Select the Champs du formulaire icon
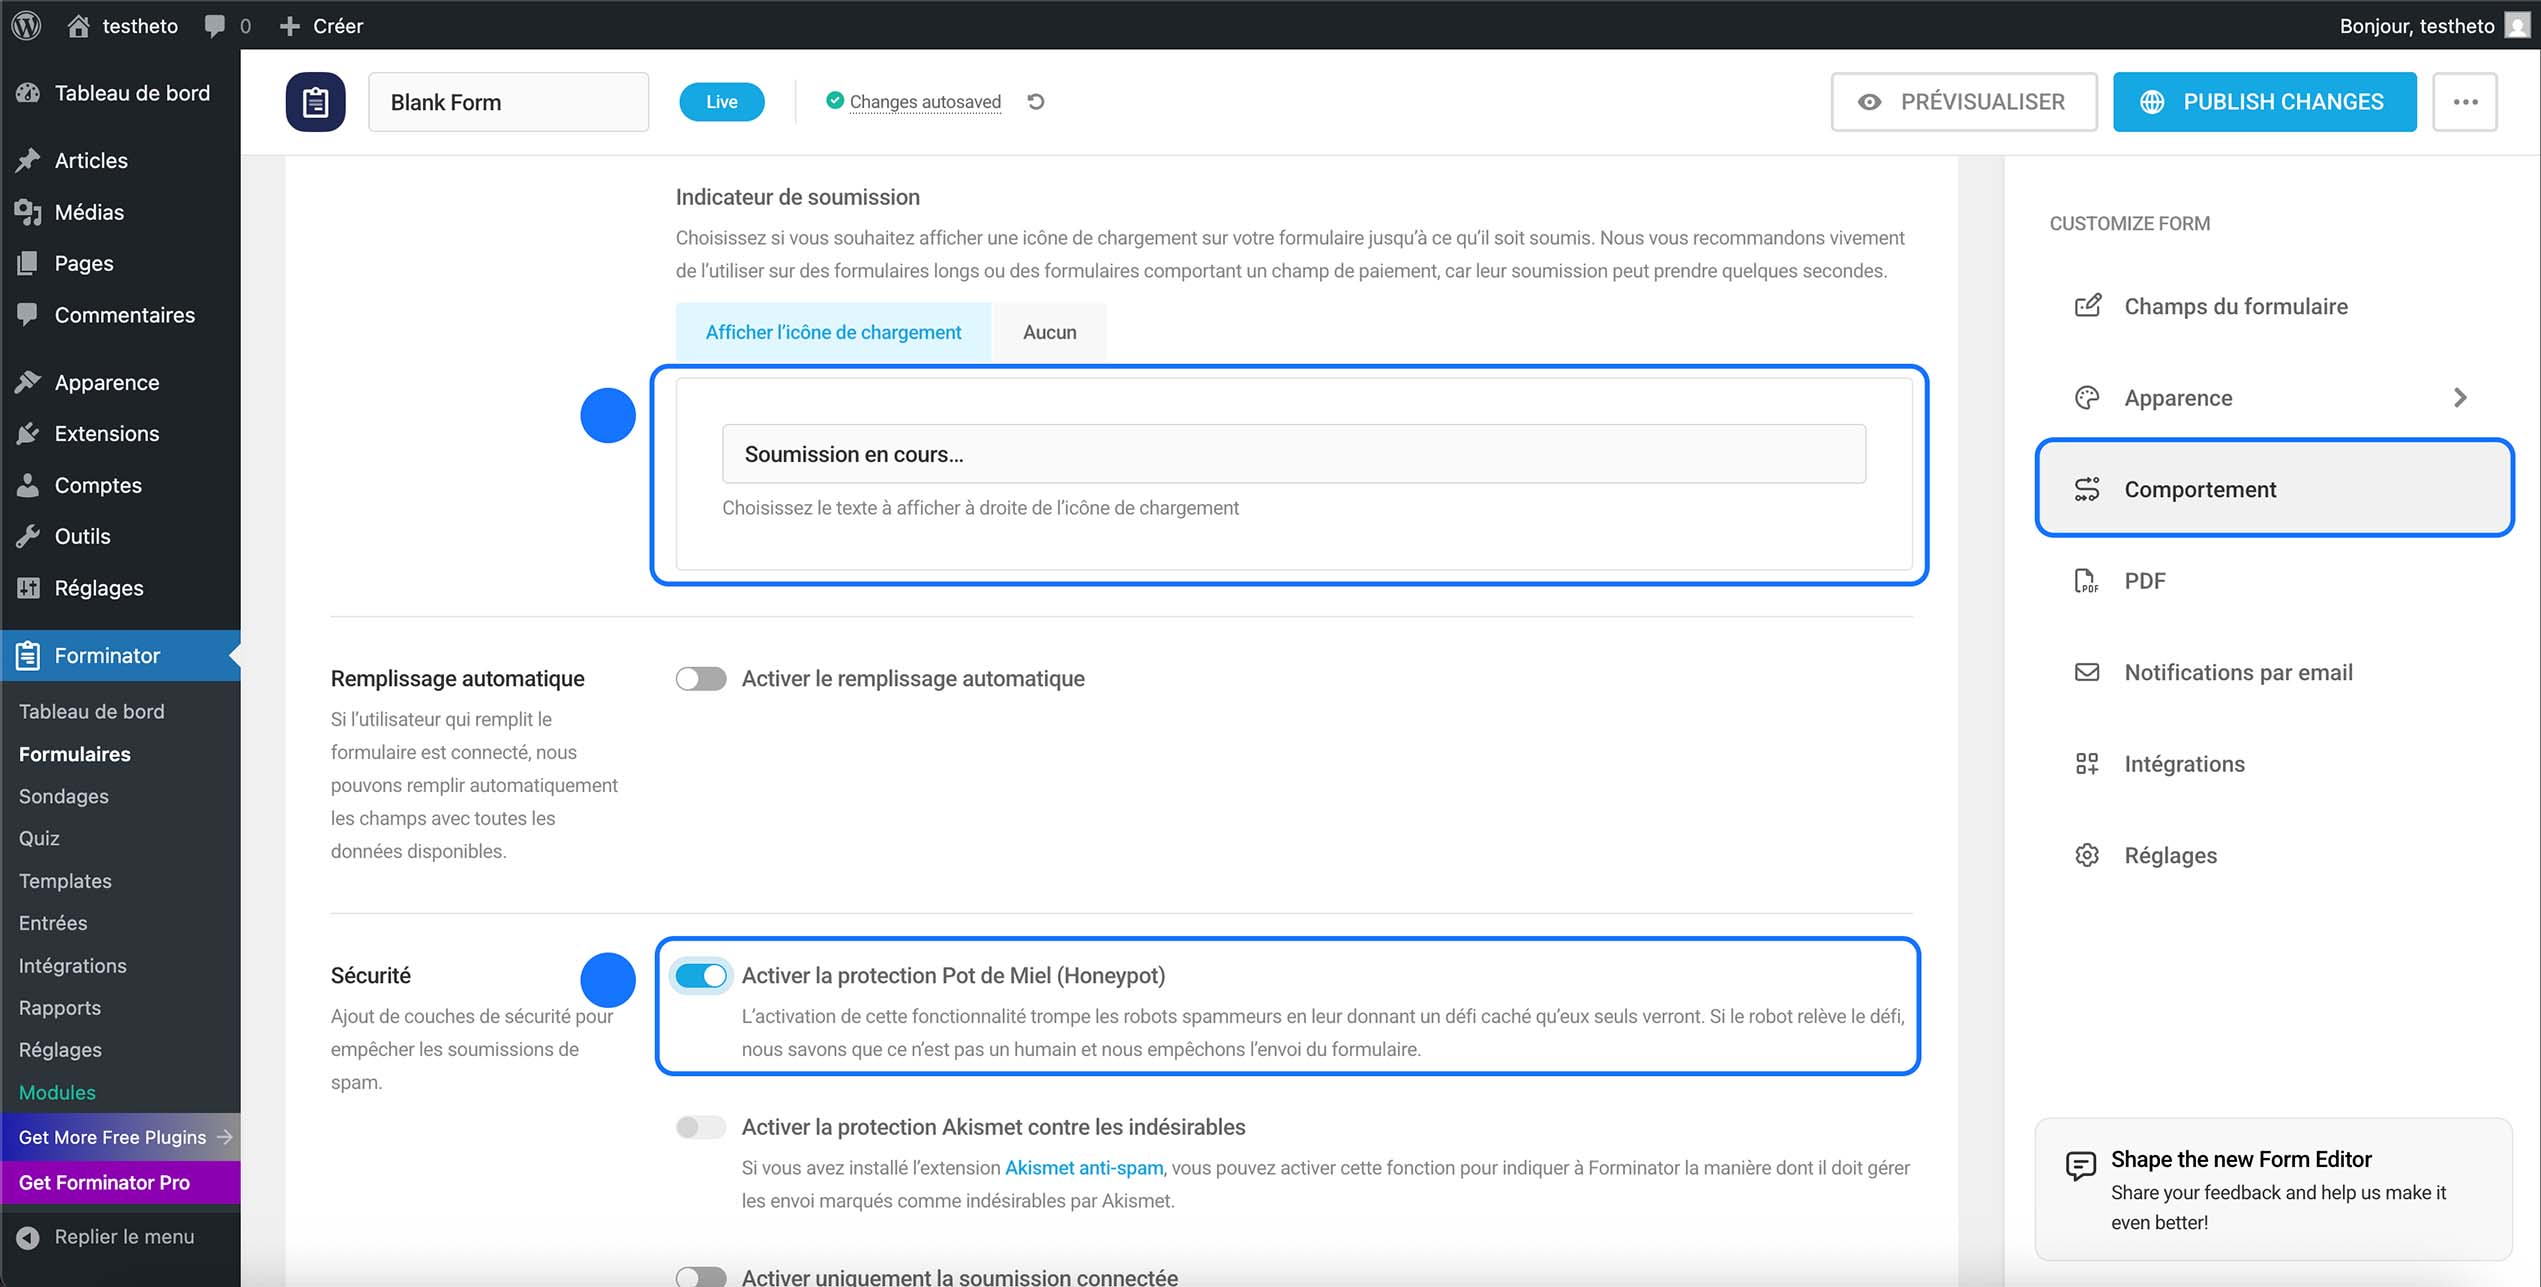2541x1287 pixels. coord(2087,306)
